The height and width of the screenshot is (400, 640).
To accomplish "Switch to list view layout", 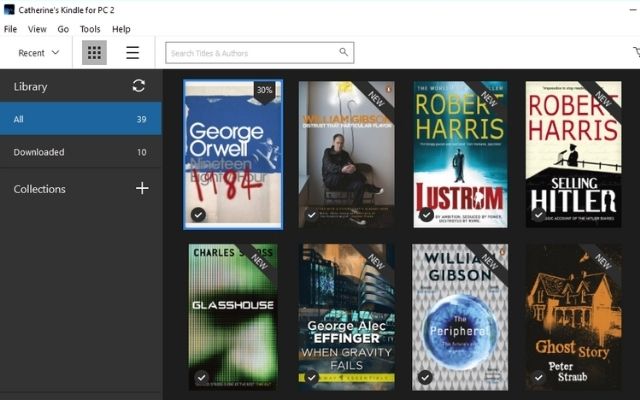I will [132, 53].
